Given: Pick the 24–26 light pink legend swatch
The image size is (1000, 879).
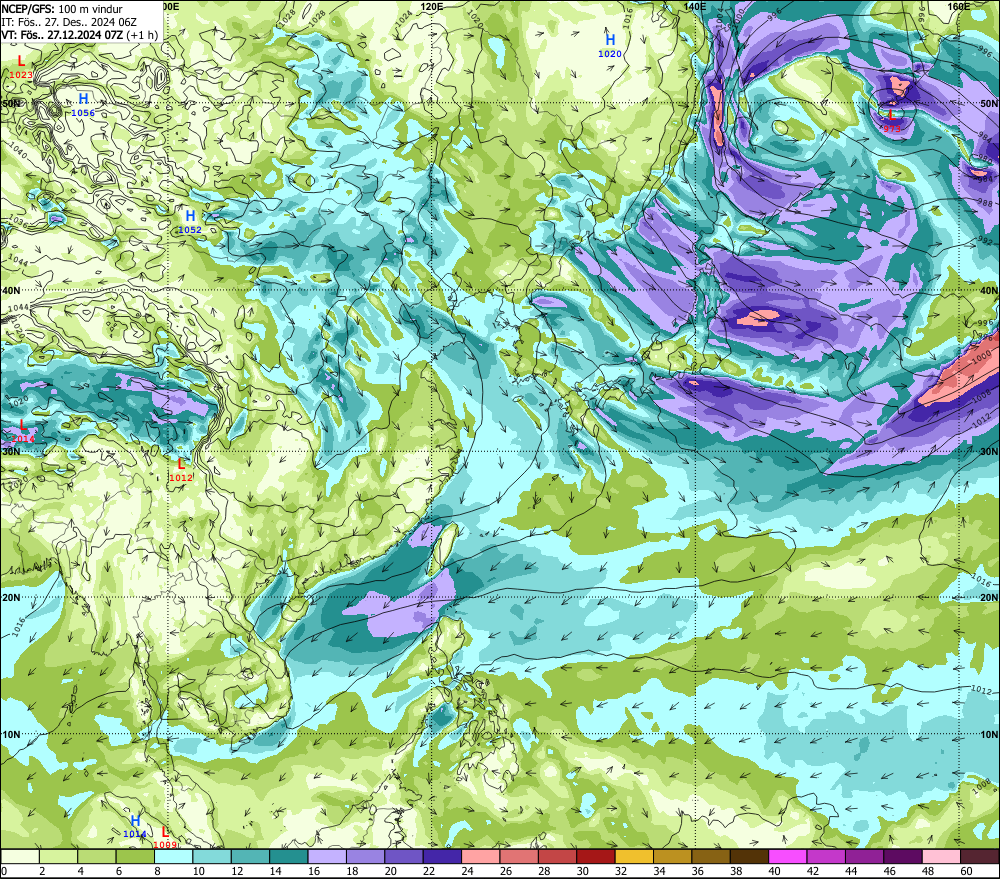Looking at the screenshot, I should 481,857.
